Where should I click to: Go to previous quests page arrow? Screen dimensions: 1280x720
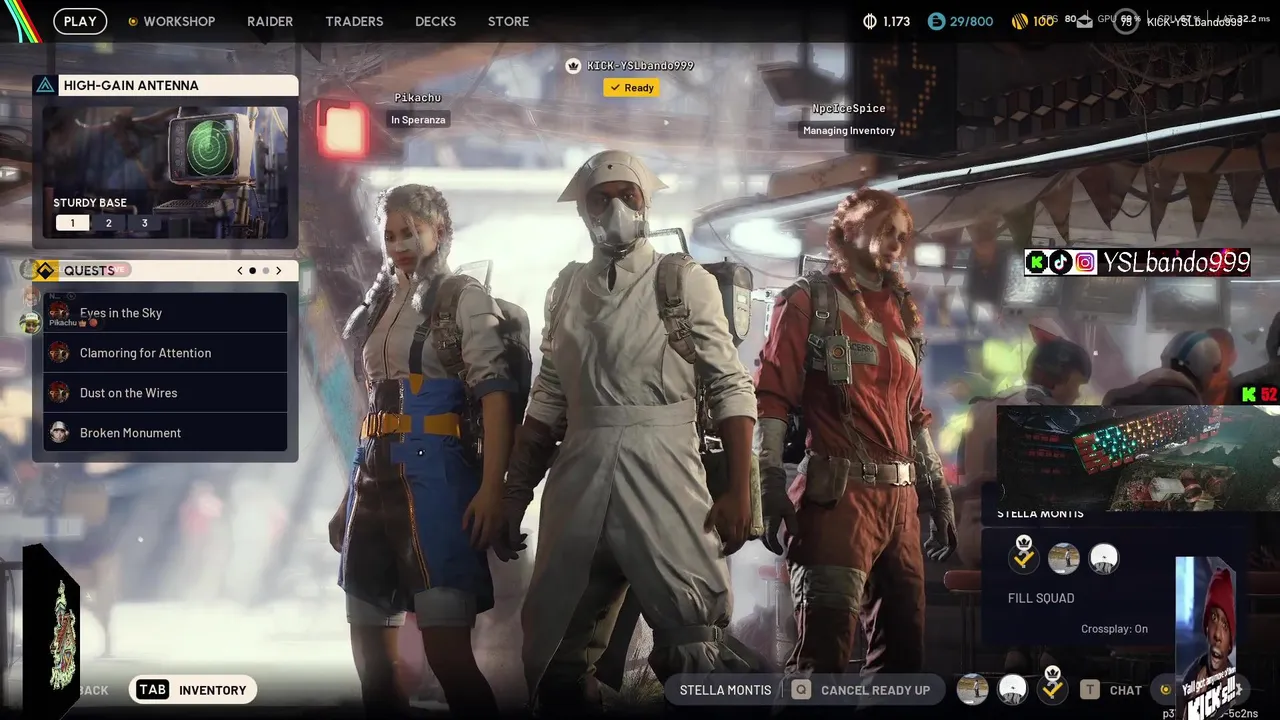(x=240, y=271)
